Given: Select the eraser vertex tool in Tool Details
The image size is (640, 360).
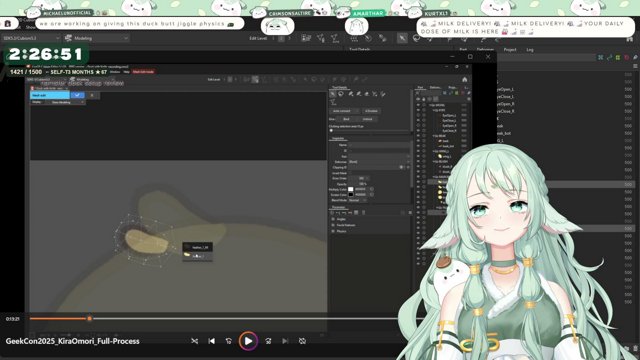Looking at the screenshot, I should coord(367,94).
